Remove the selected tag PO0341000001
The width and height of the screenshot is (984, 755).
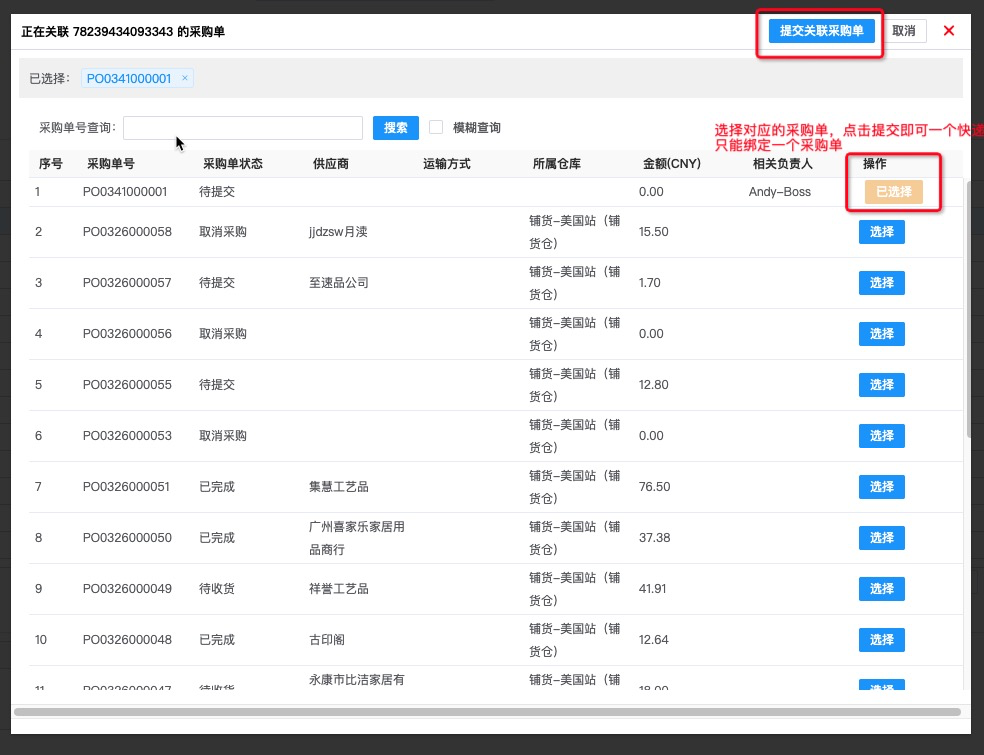[x=184, y=78]
